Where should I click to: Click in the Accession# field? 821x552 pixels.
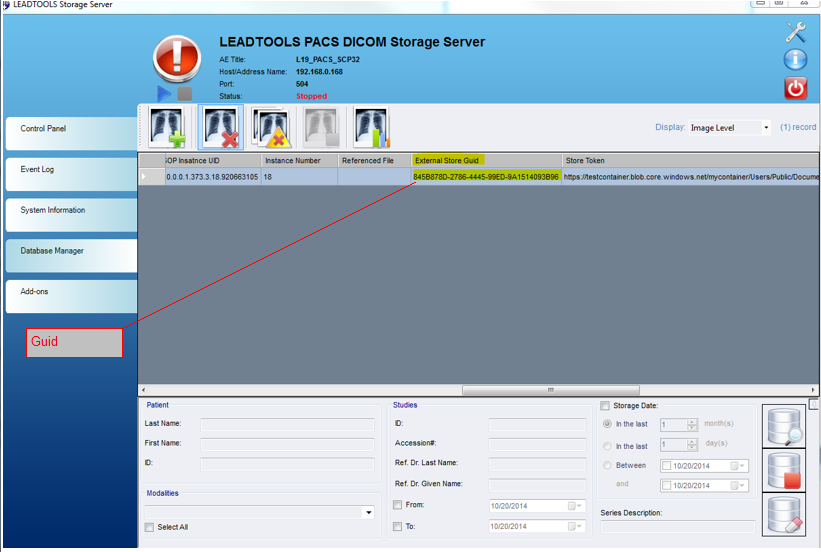coord(537,445)
